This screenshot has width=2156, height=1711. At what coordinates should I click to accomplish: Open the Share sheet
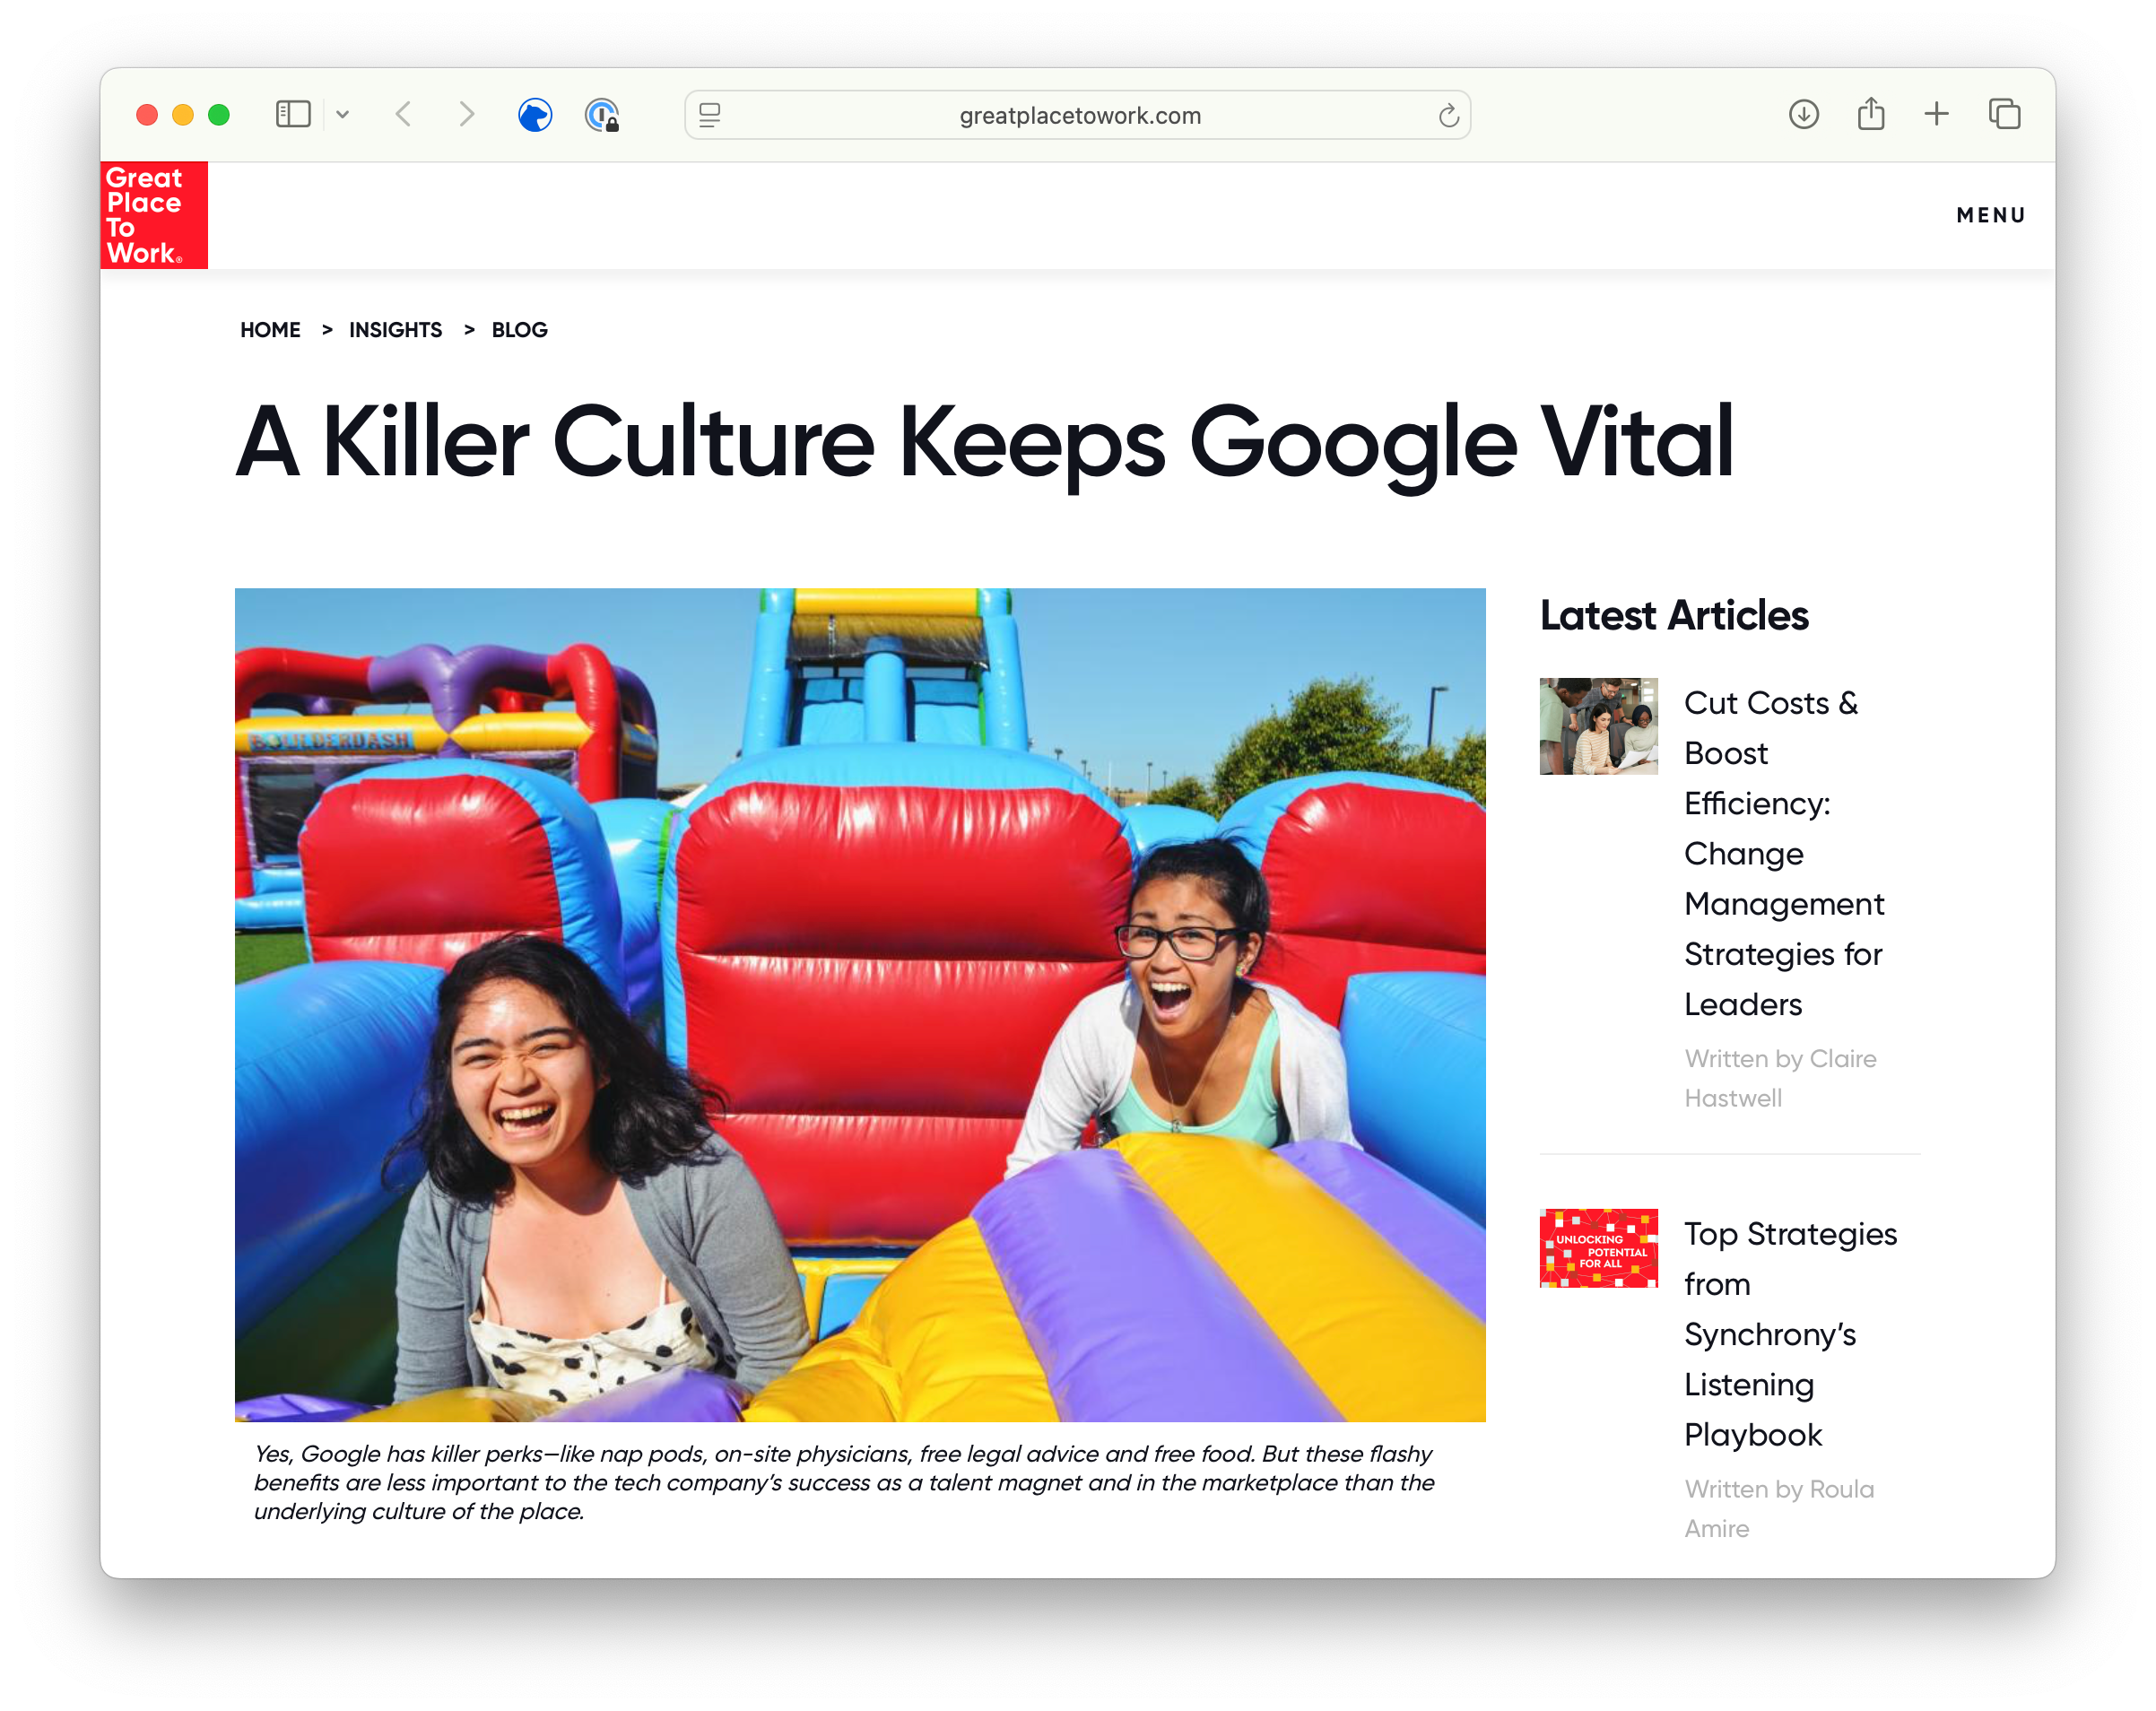tap(1870, 114)
